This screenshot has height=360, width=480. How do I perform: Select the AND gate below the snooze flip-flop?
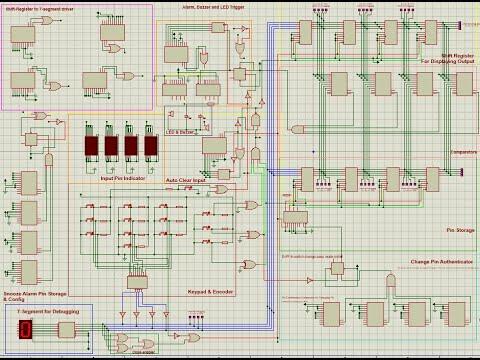click(49, 160)
